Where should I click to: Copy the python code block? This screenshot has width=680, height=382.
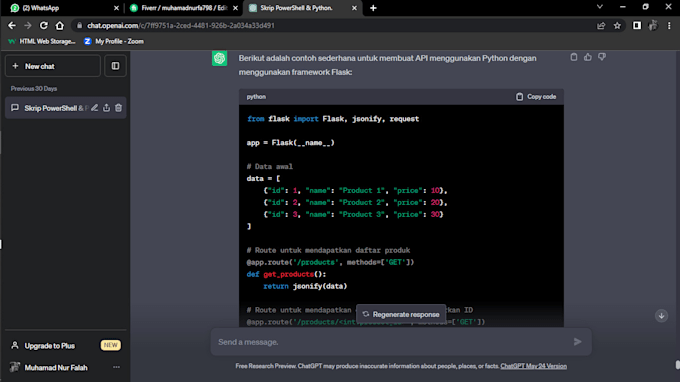tap(536, 97)
